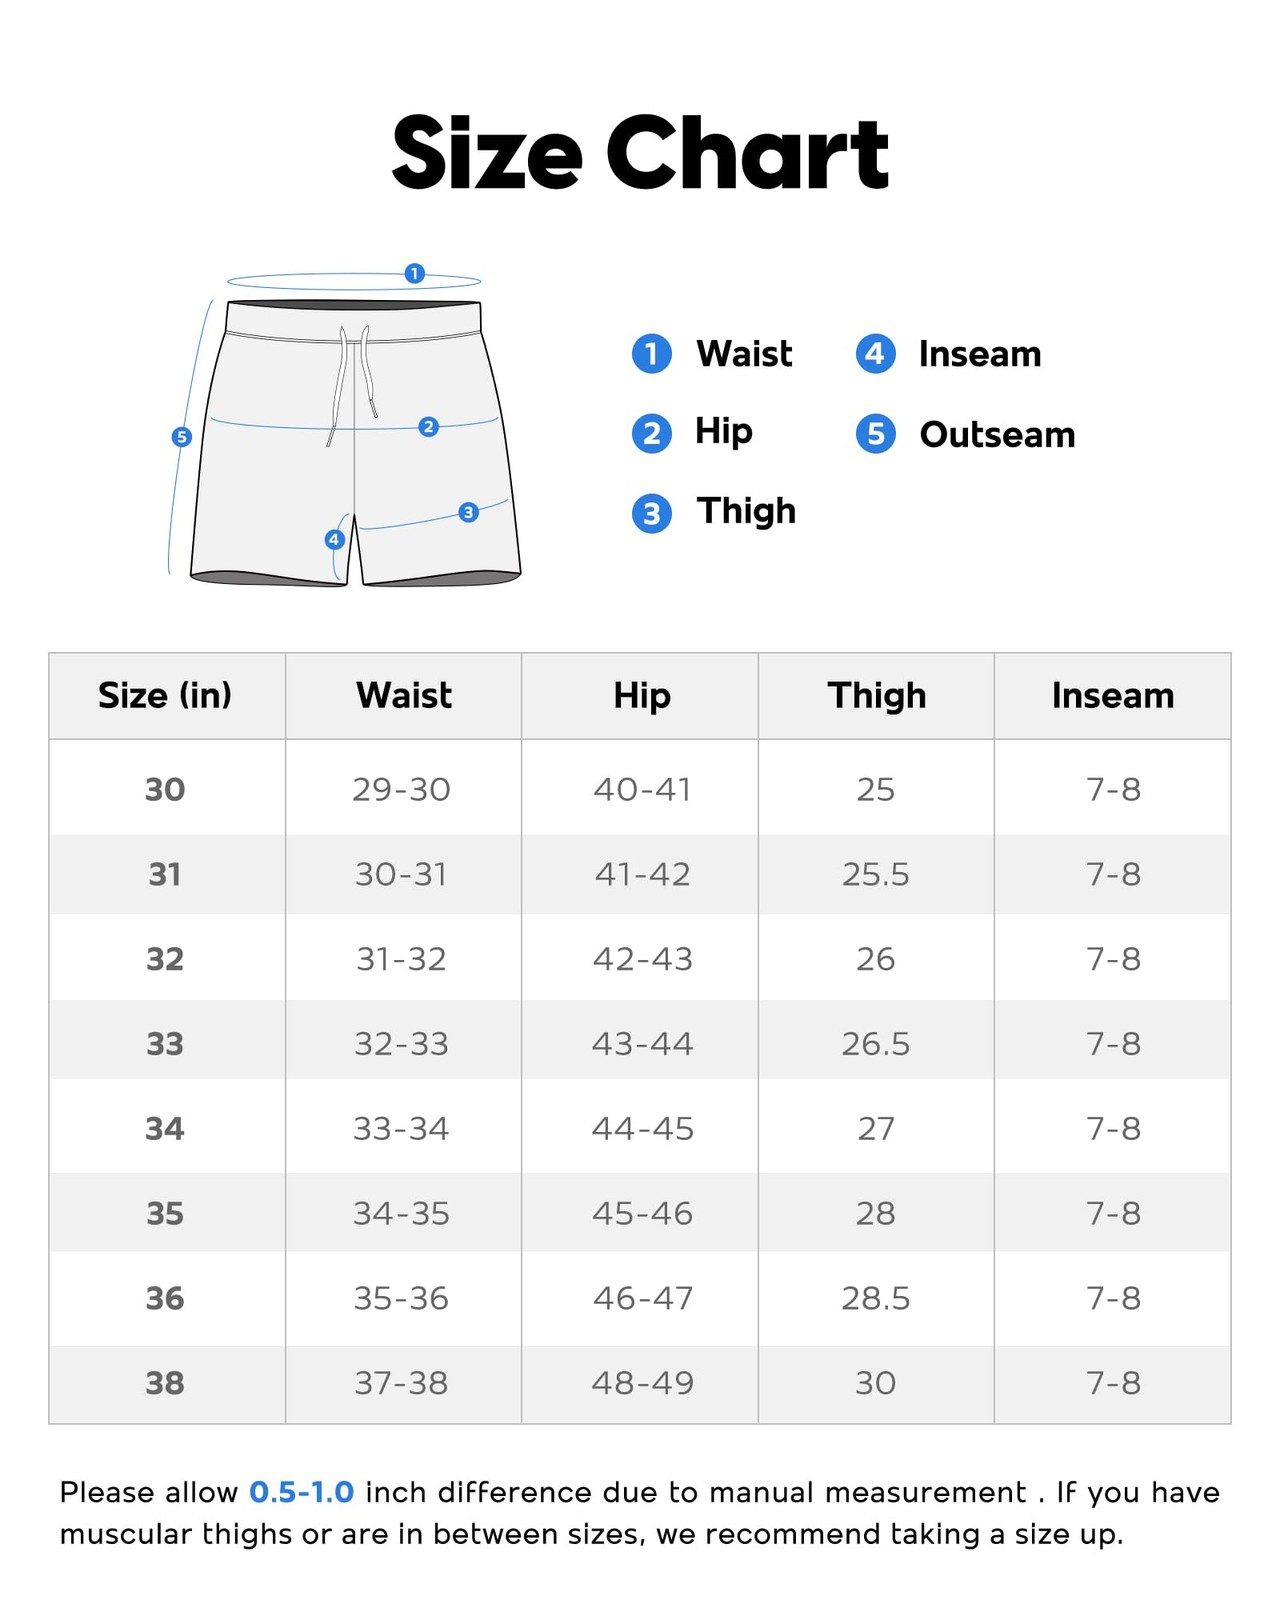Image resolution: width=1280 pixels, height=1600 pixels.
Task: Select the Thigh column header
Action: click(877, 695)
